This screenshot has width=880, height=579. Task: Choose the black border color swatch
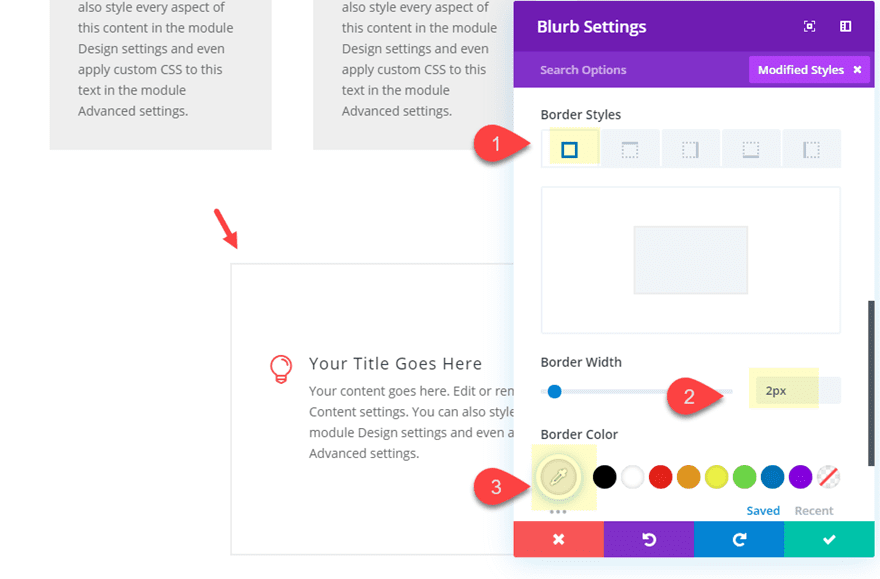pos(604,477)
